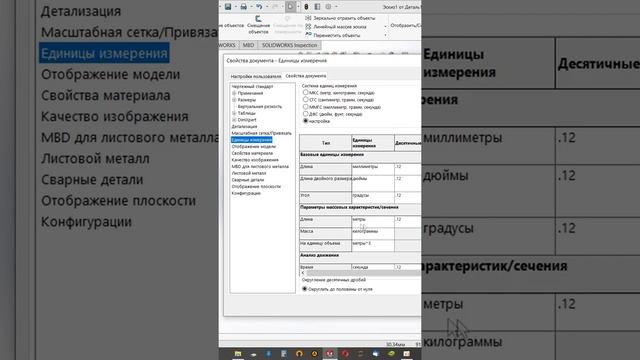Open the дюймы dual dimension unit cell
The width and height of the screenshot is (640, 360).
373,183
